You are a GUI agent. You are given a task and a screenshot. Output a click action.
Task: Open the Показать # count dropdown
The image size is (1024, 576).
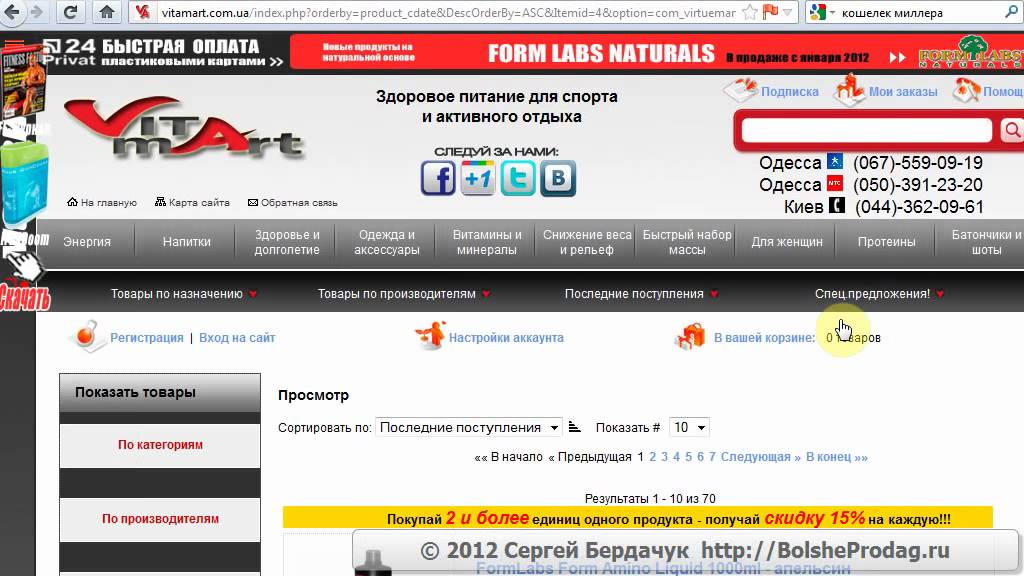690,427
